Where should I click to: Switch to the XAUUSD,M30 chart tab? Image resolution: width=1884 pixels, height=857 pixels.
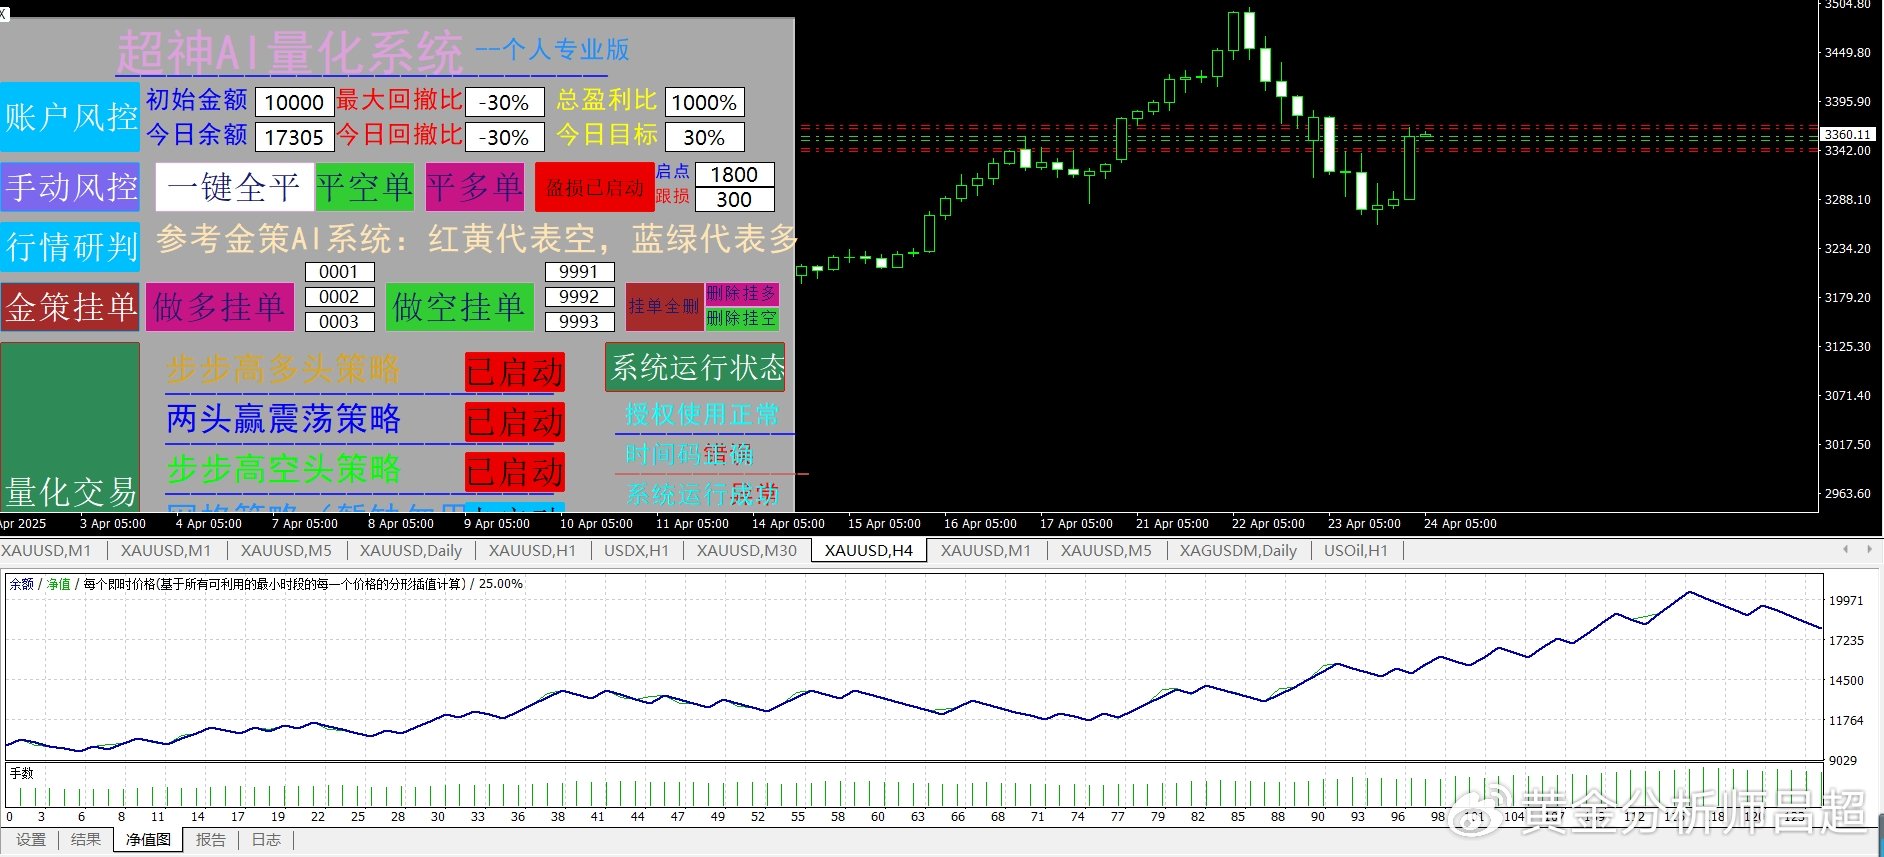coord(746,550)
